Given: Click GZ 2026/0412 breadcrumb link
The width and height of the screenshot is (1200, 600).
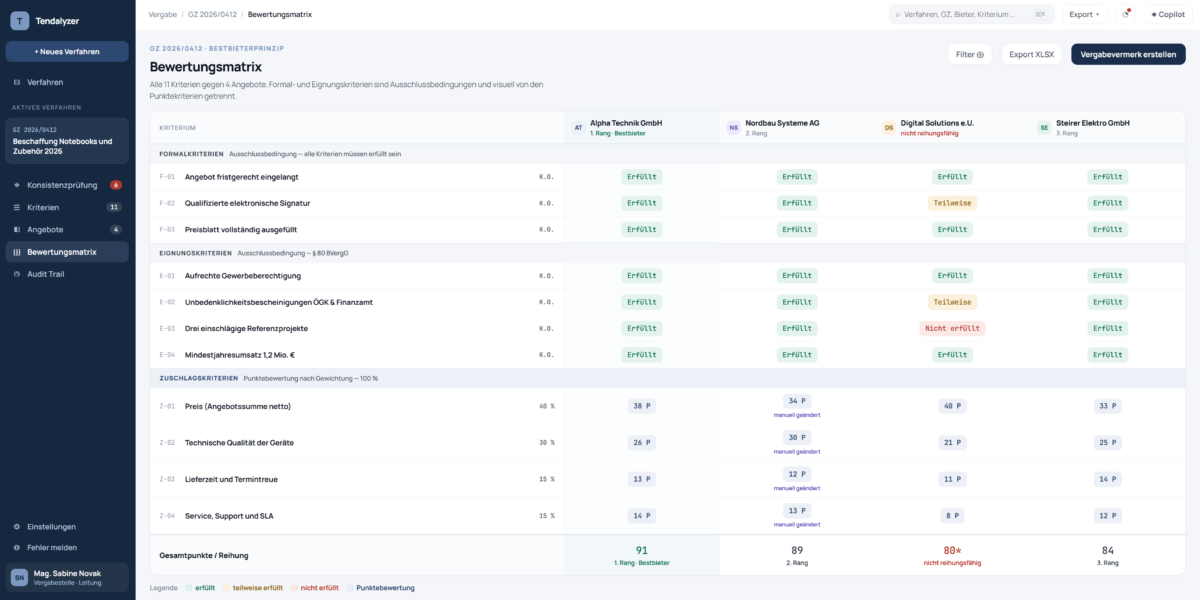Looking at the screenshot, I should pos(212,15).
